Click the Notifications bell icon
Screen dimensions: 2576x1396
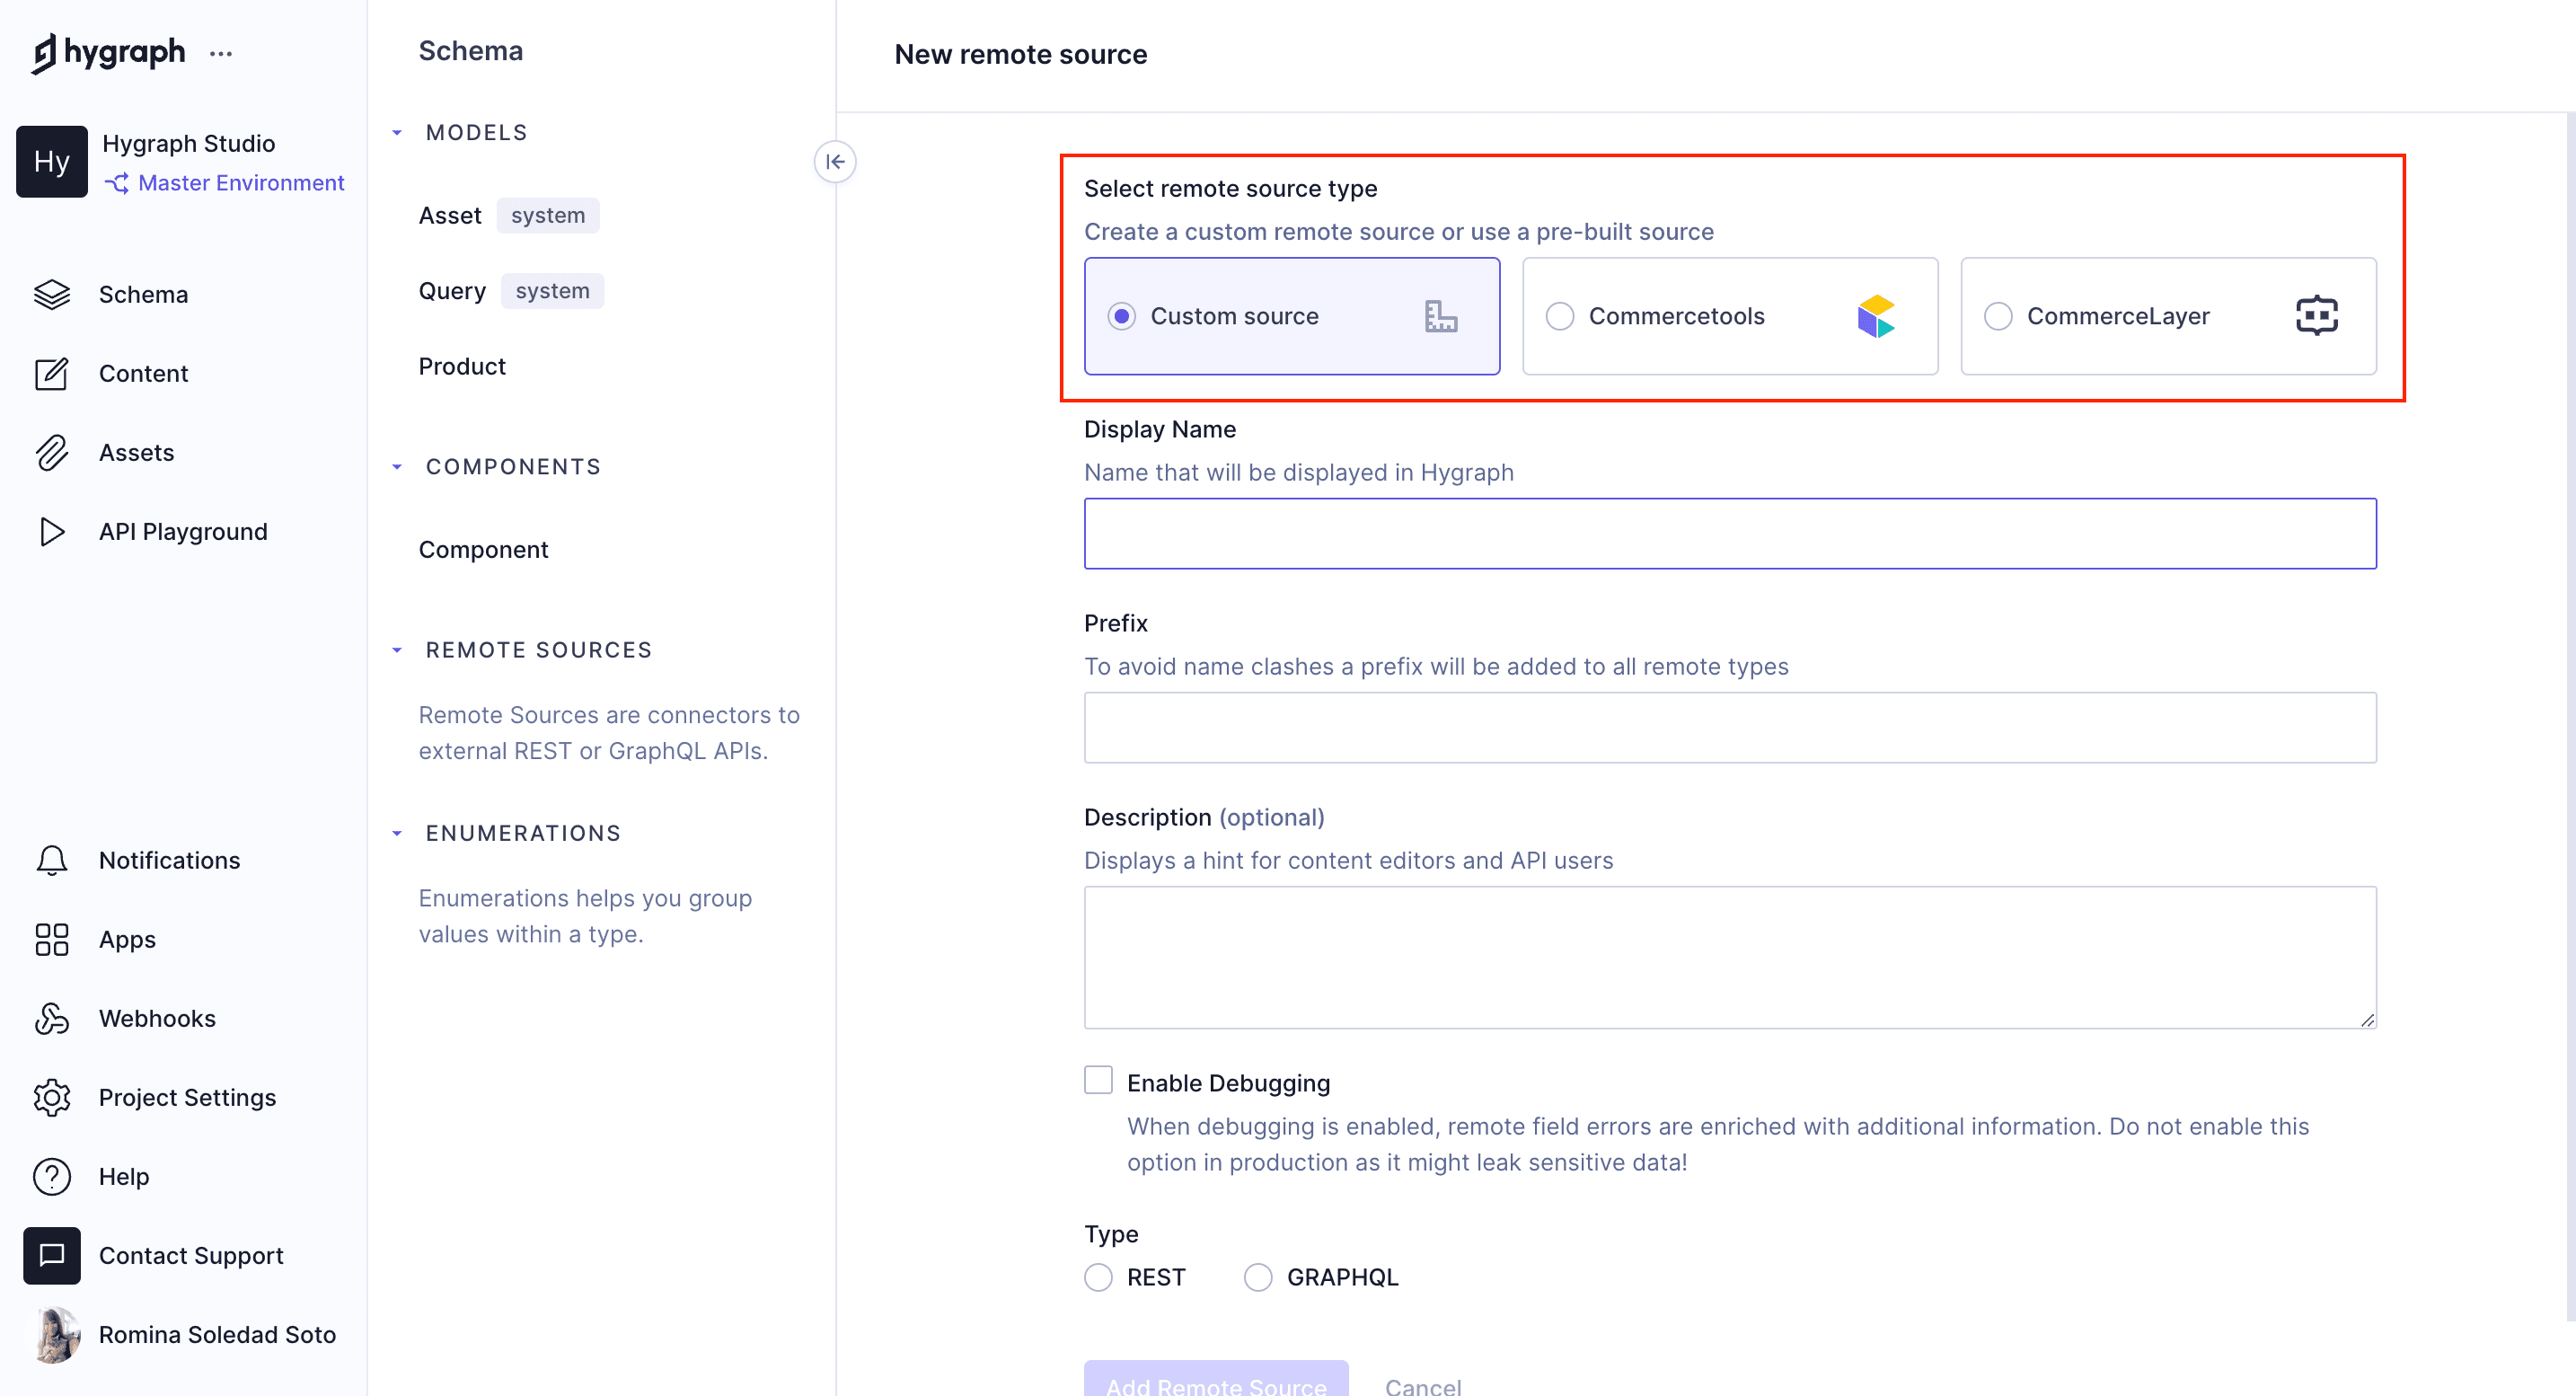(x=52, y=860)
